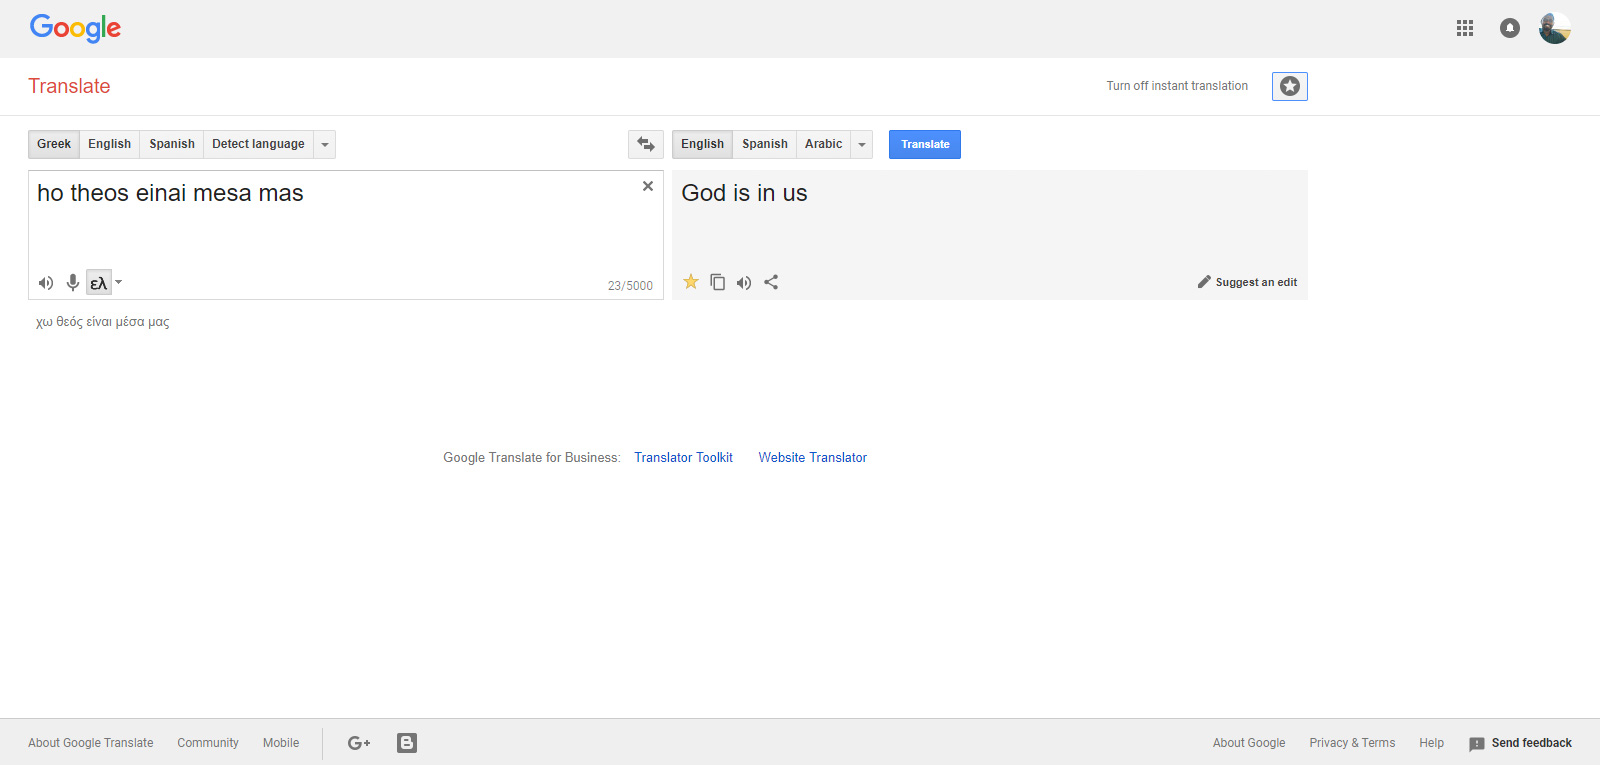Image resolution: width=1600 pixels, height=765 pixels.
Task: Turn off instant translation
Action: 1176,86
